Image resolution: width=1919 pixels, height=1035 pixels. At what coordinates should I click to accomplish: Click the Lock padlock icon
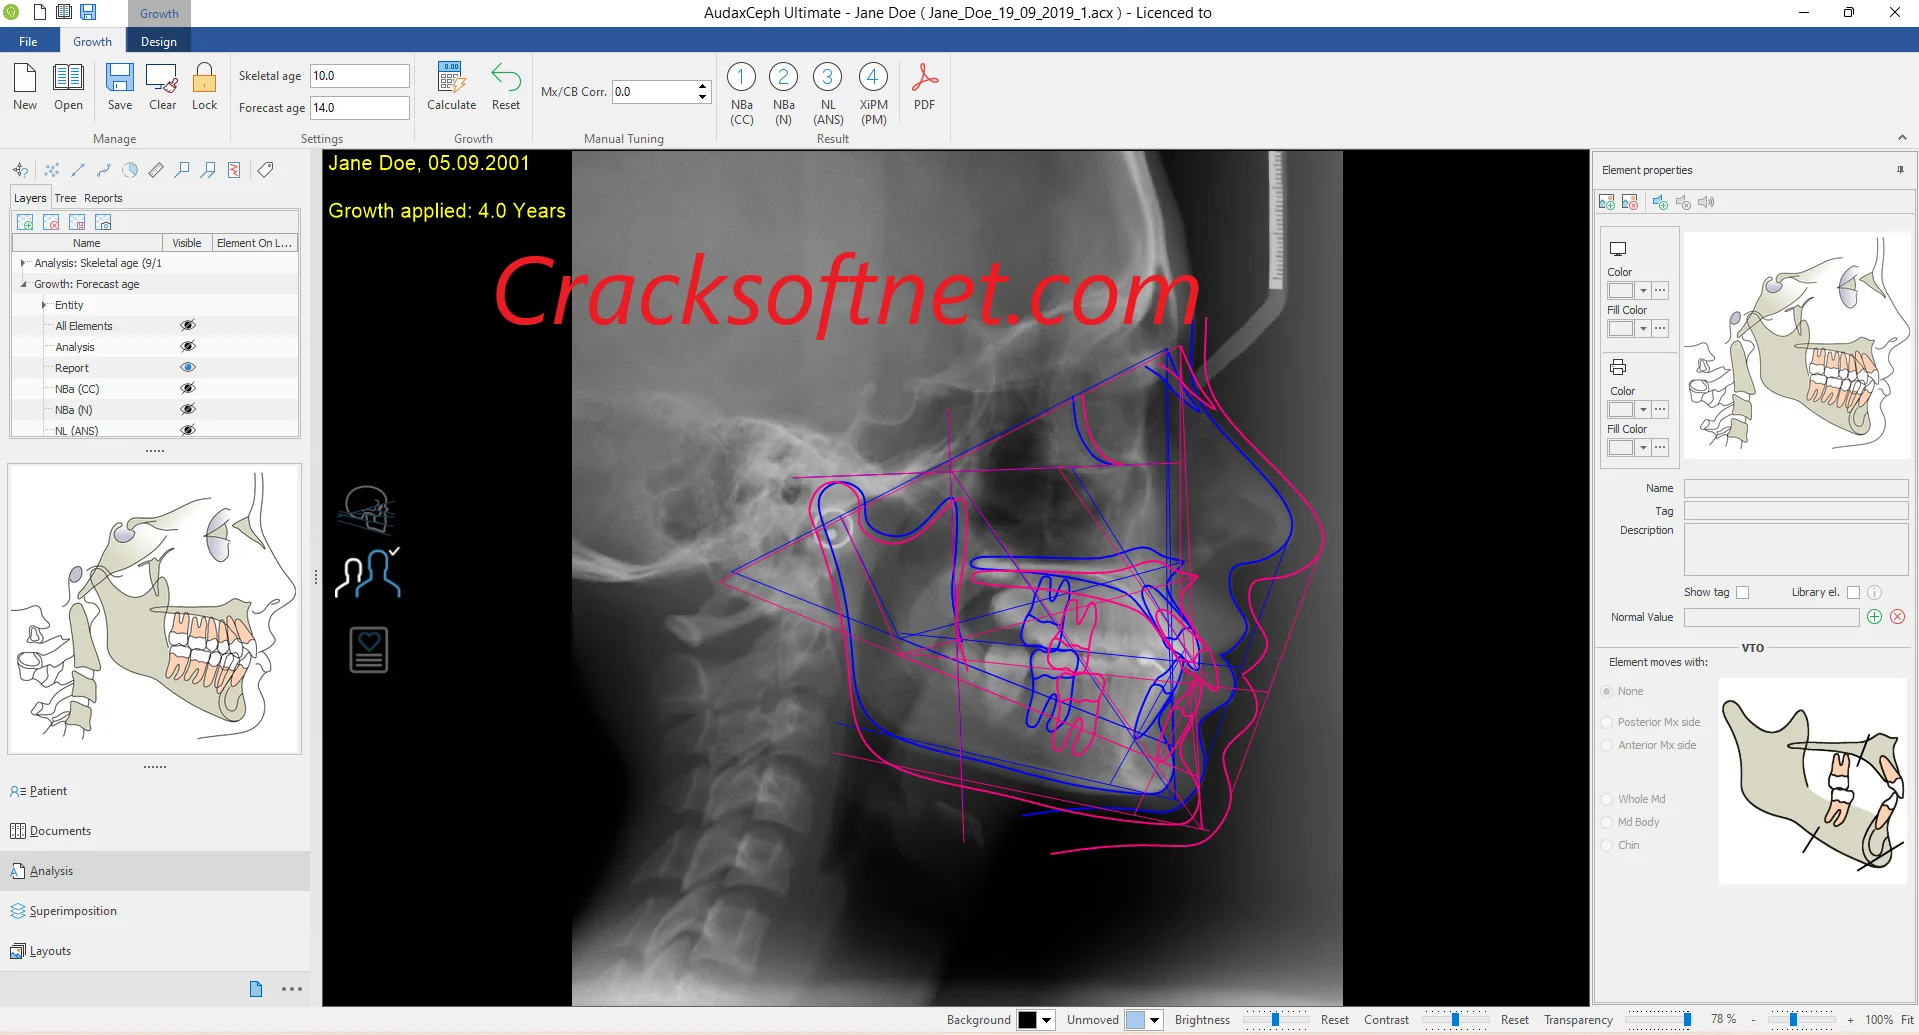click(x=204, y=78)
